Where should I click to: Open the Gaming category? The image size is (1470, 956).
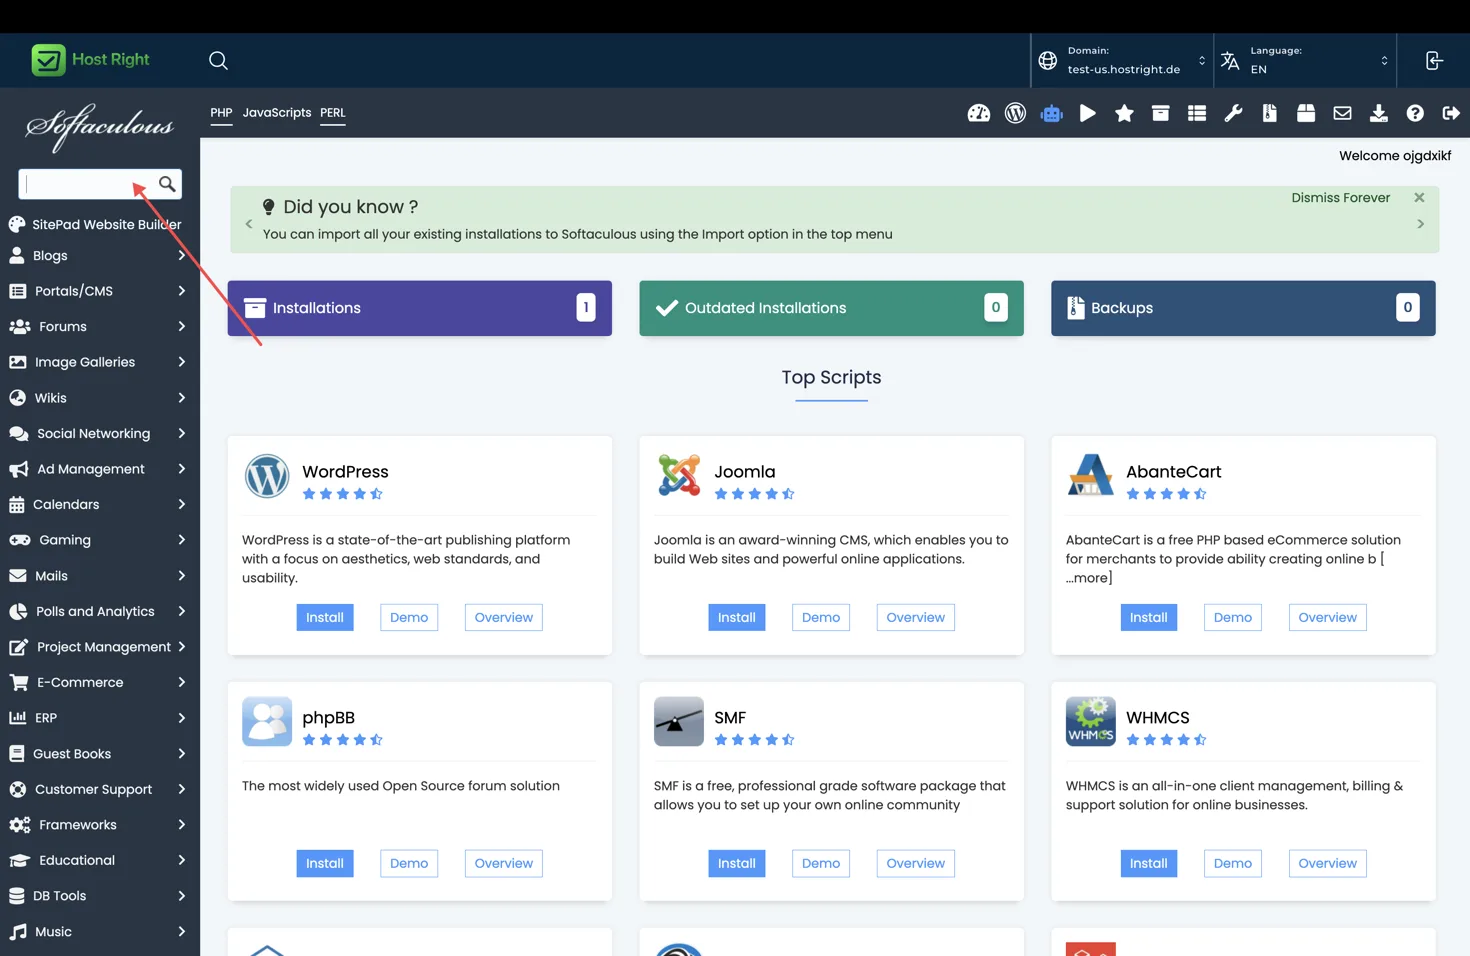pos(98,540)
